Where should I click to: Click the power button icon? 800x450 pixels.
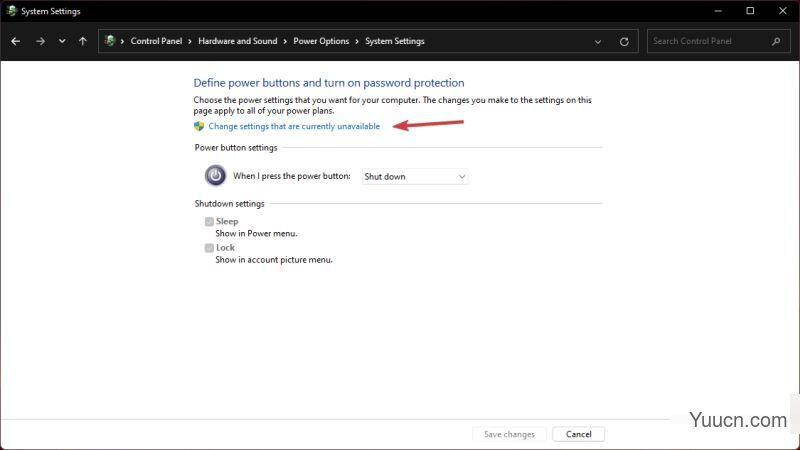click(x=215, y=176)
